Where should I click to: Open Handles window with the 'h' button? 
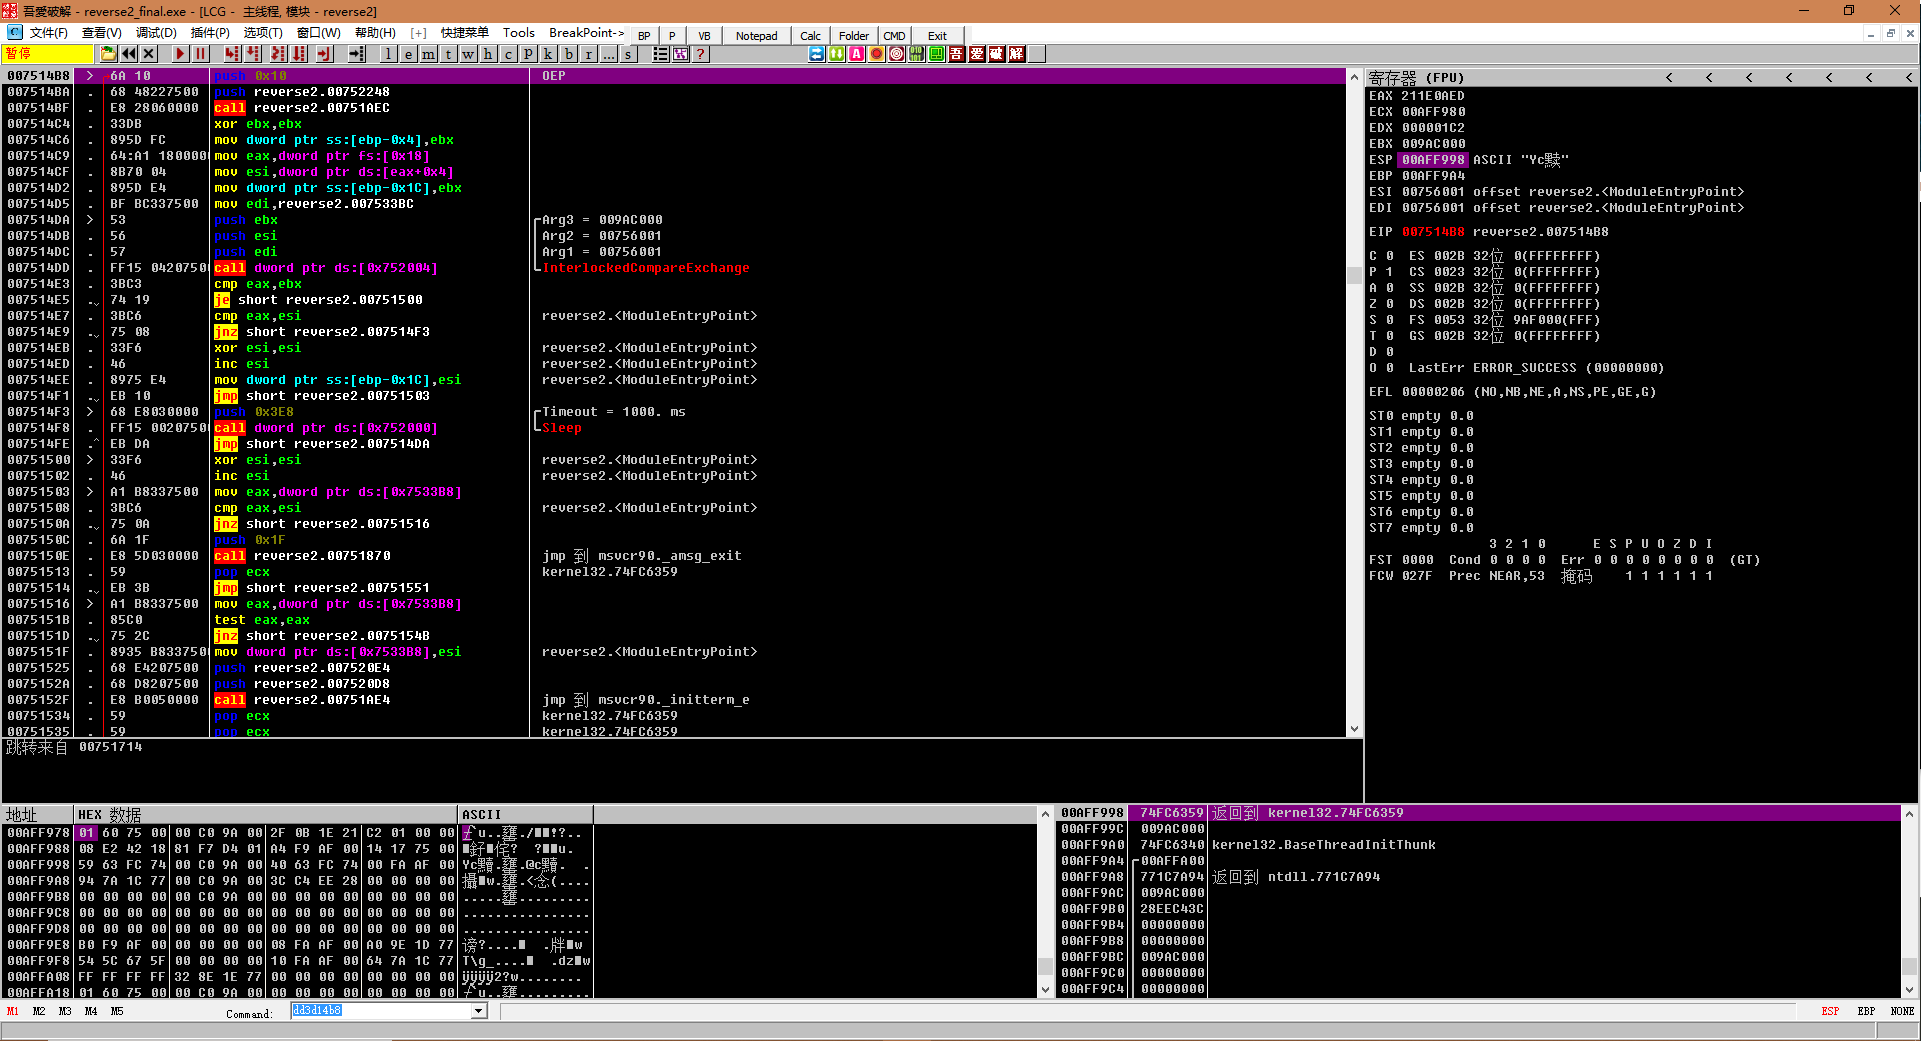pos(488,54)
